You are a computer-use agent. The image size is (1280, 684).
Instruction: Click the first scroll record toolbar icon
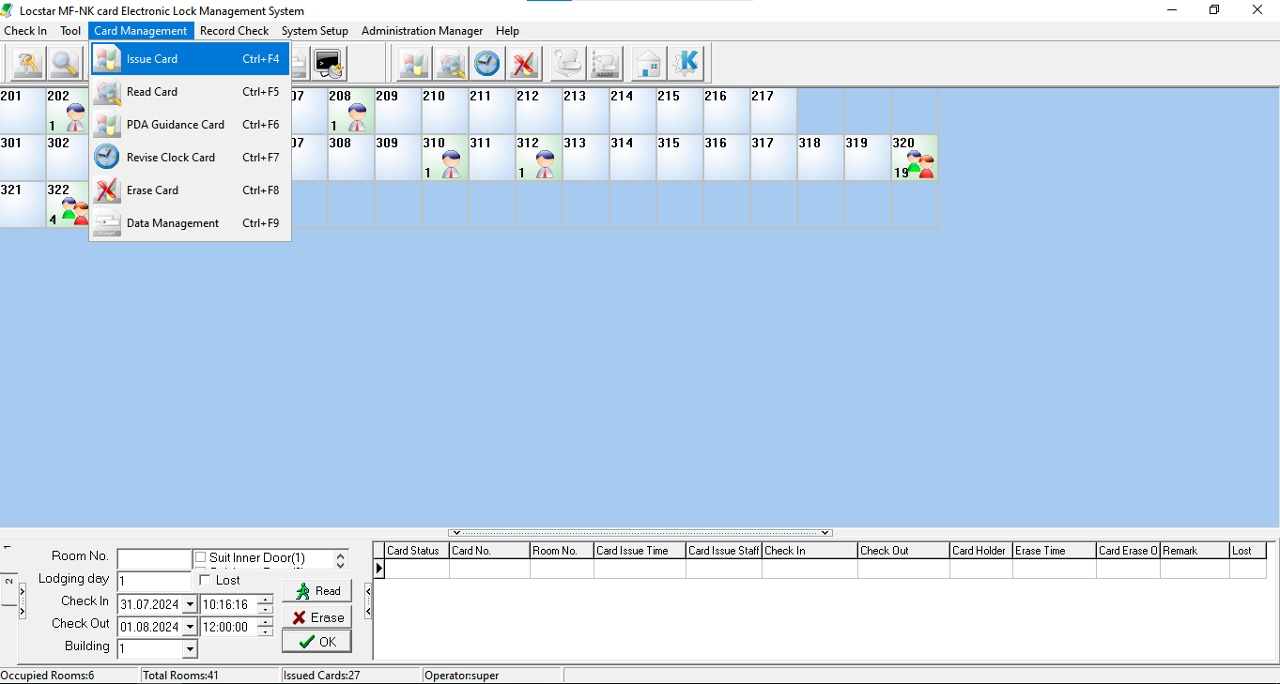(x=567, y=64)
